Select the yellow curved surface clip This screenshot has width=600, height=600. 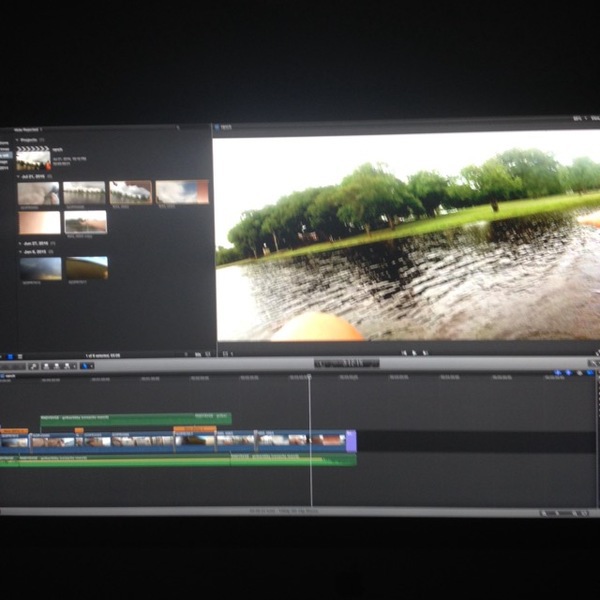tap(87, 268)
